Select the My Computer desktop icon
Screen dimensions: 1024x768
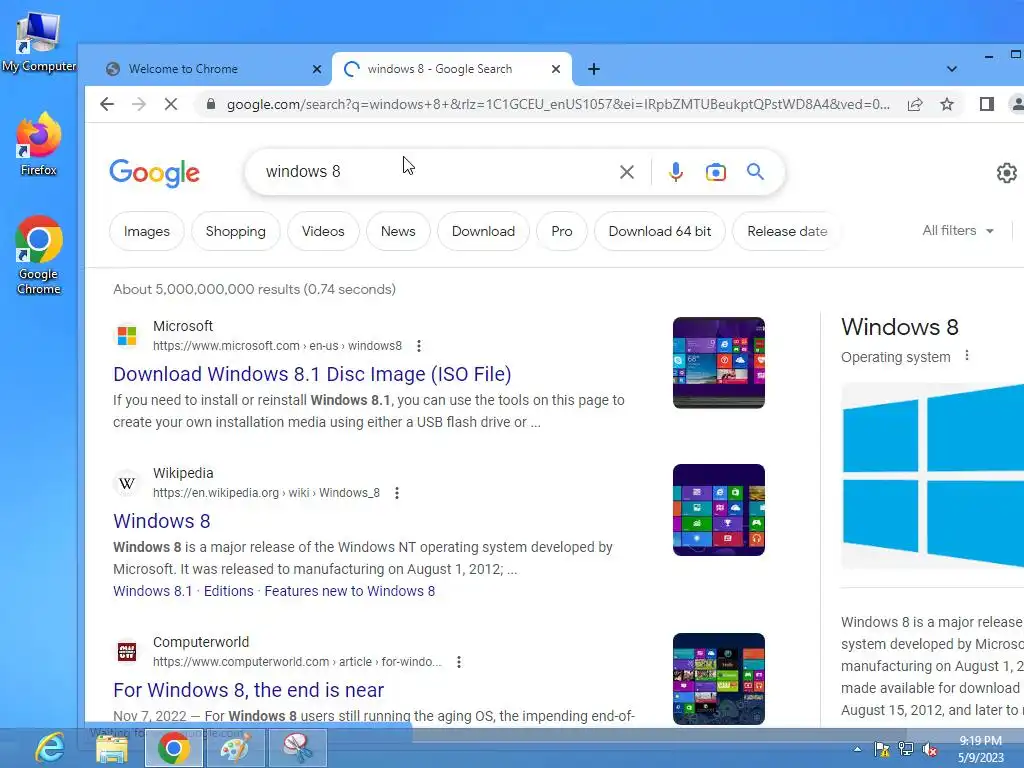(x=39, y=42)
